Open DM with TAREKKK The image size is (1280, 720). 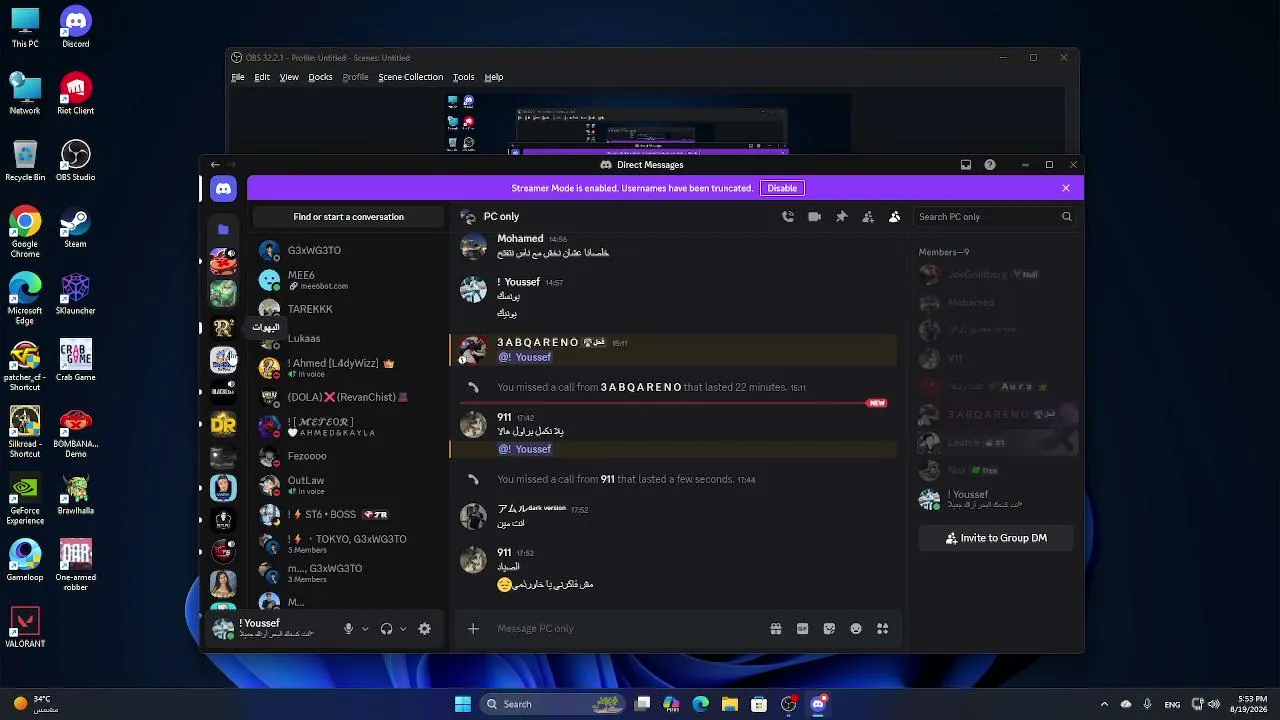click(x=349, y=309)
